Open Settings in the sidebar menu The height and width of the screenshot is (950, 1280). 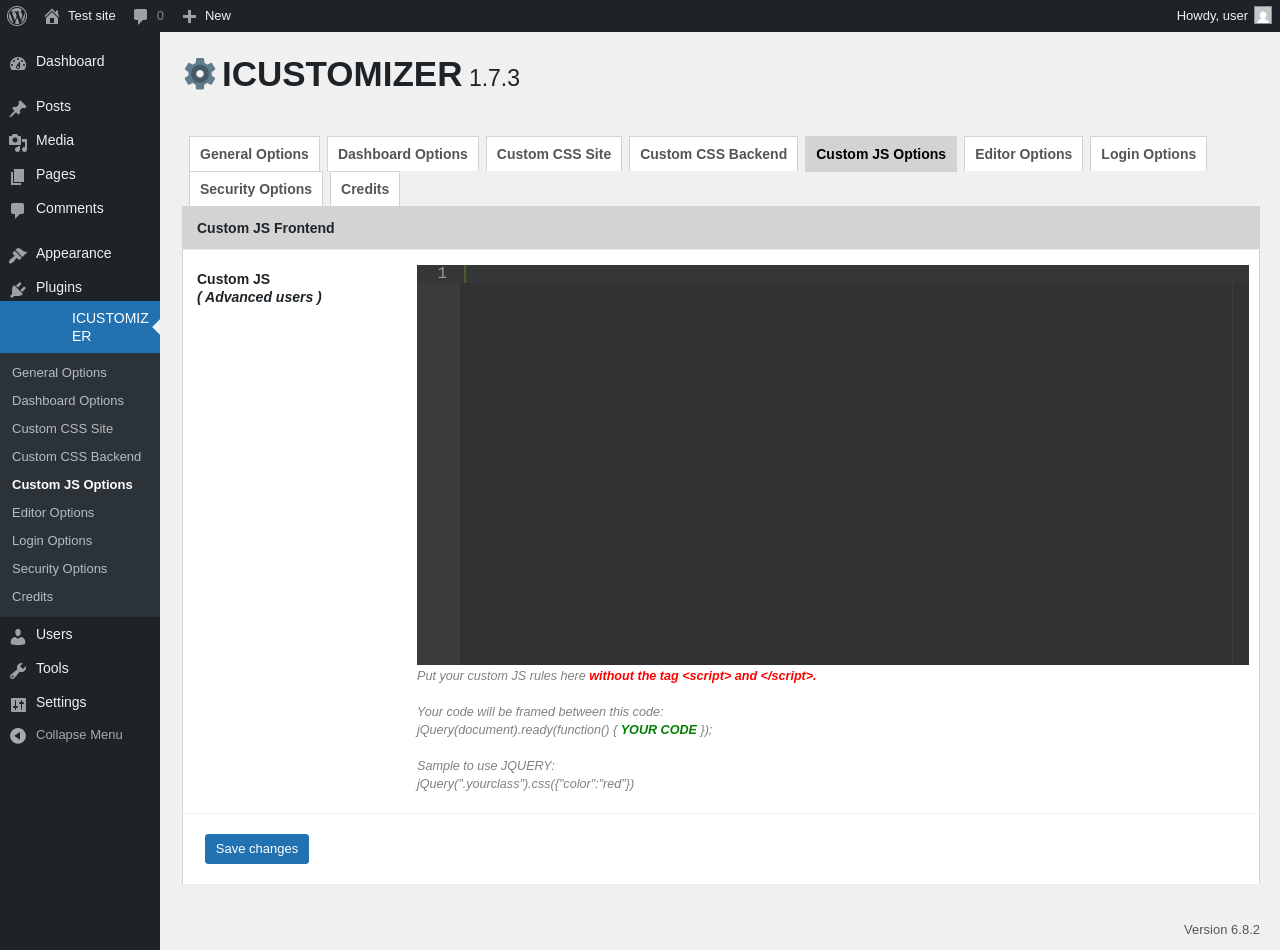pos(80,702)
